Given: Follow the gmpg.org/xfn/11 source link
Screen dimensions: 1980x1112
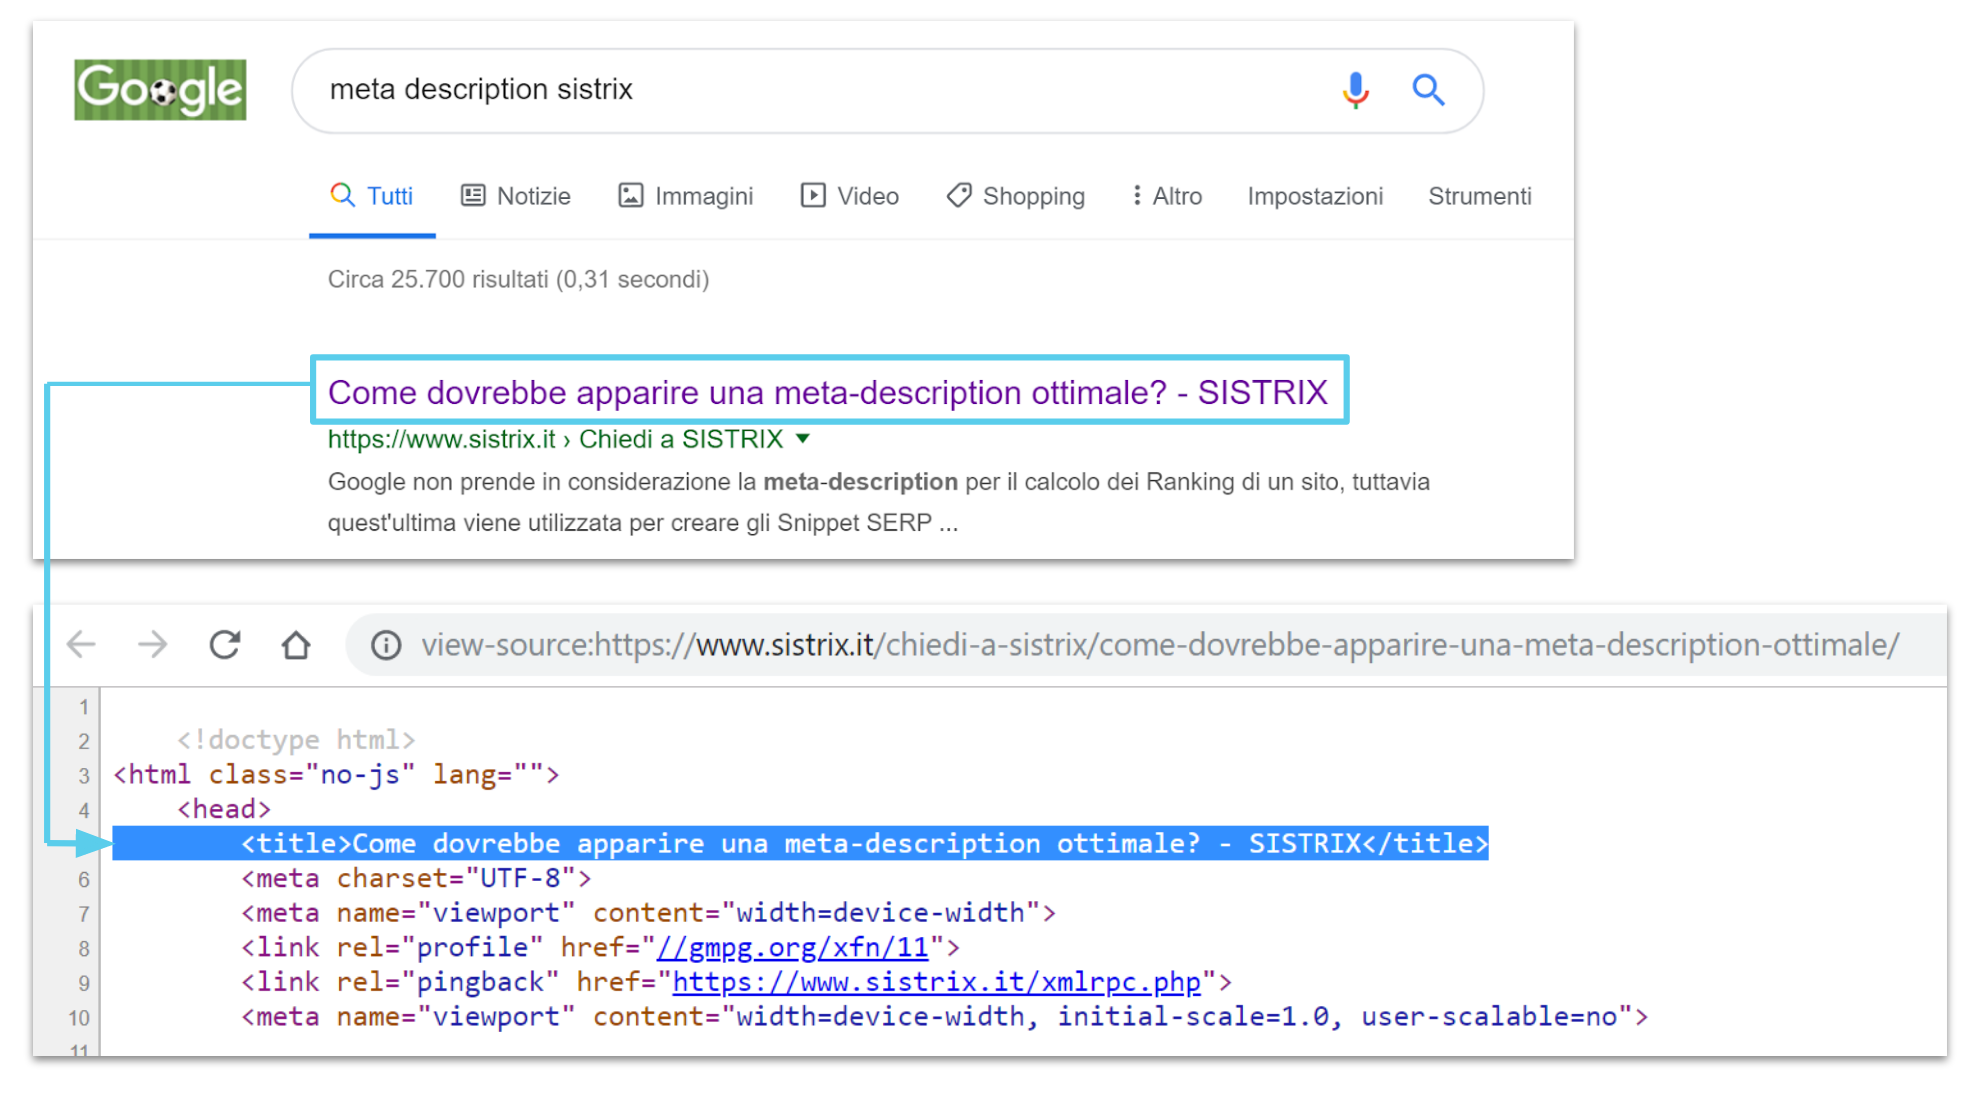Looking at the screenshot, I should pos(792,947).
